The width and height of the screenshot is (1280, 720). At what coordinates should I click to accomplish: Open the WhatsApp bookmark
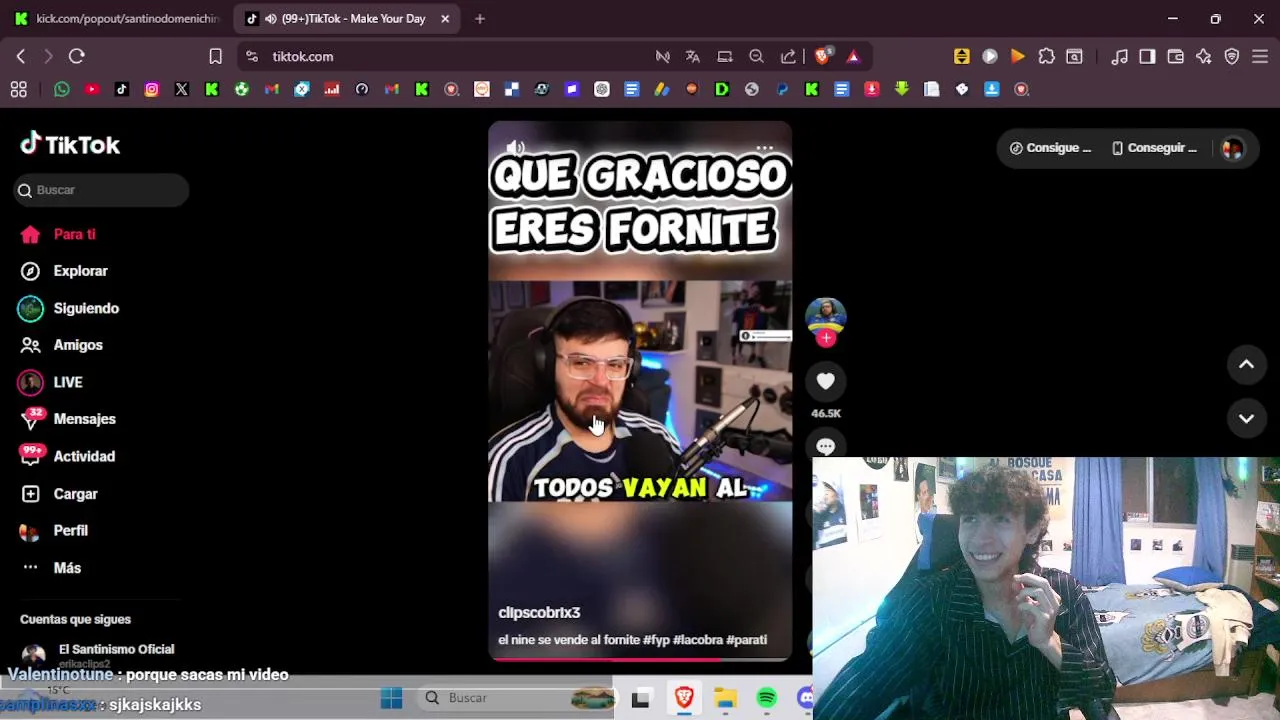pyautogui.click(x=62, y=89)
